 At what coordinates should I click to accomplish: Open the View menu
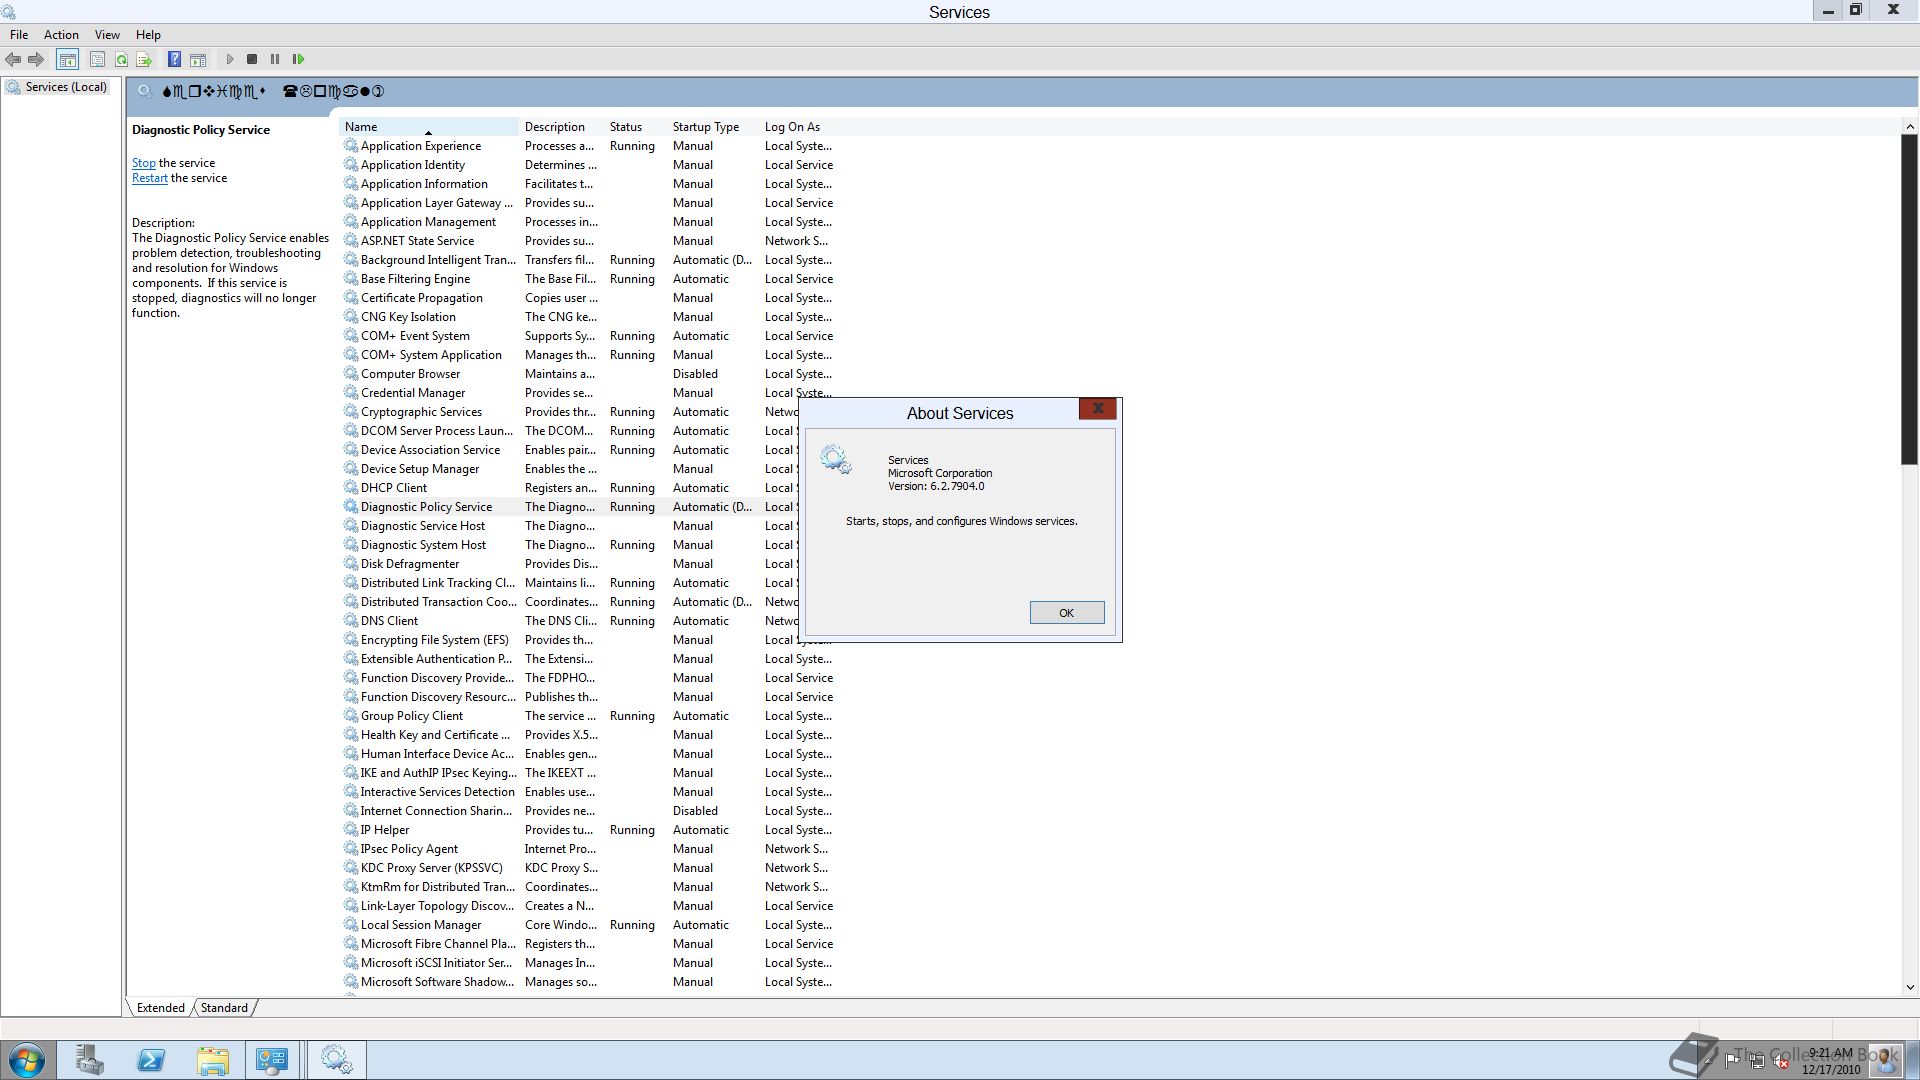pos(107,35)
